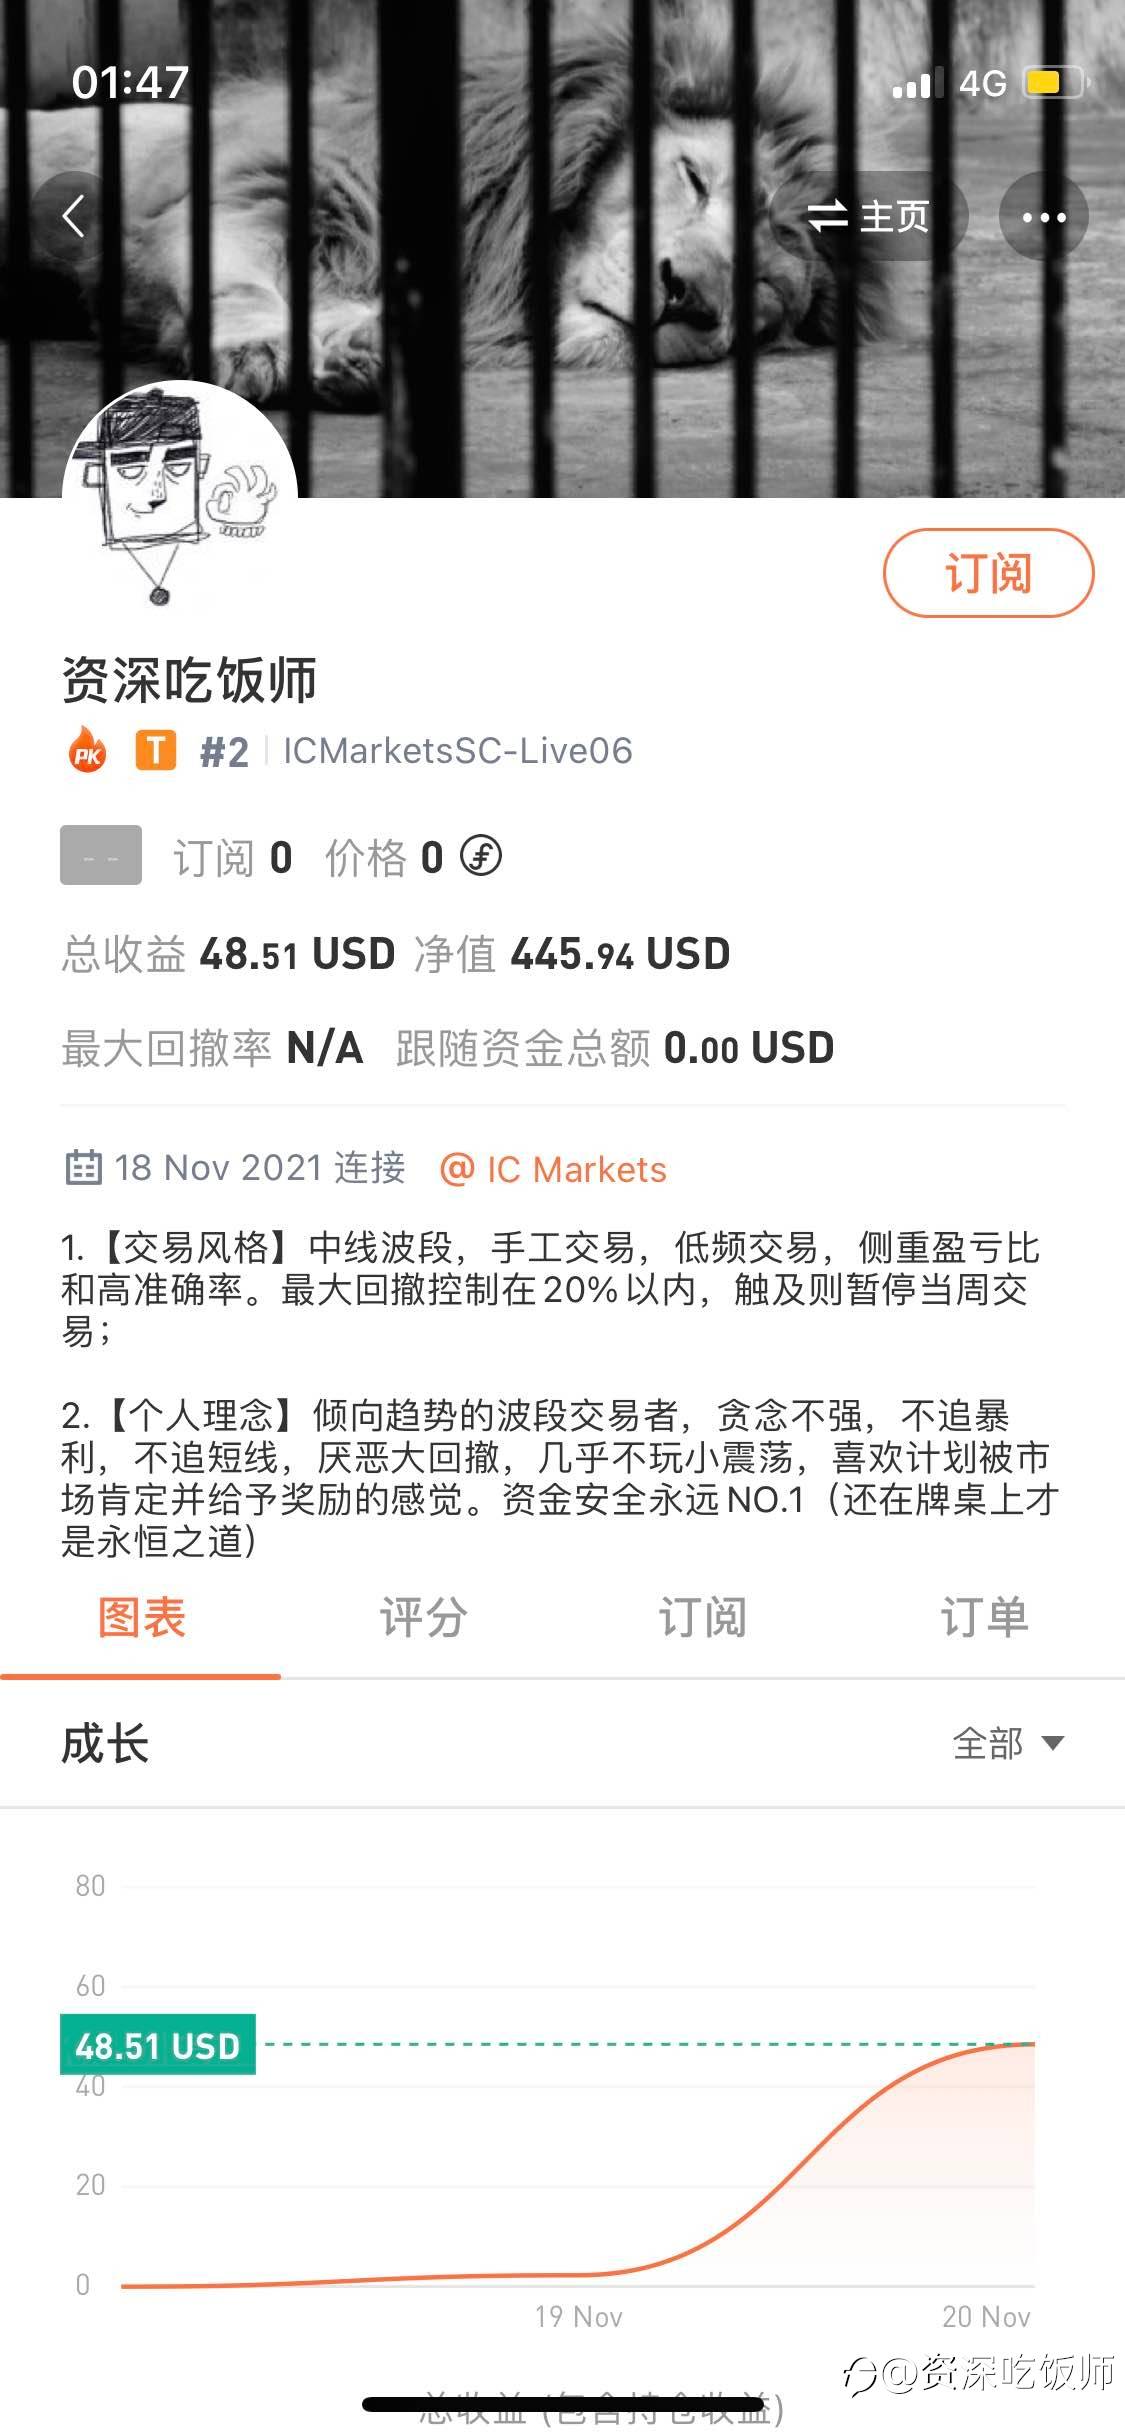Tap the 主页 switch button
The width and height of the screenshot is (1125, 2436).
(x=868, y=216)
